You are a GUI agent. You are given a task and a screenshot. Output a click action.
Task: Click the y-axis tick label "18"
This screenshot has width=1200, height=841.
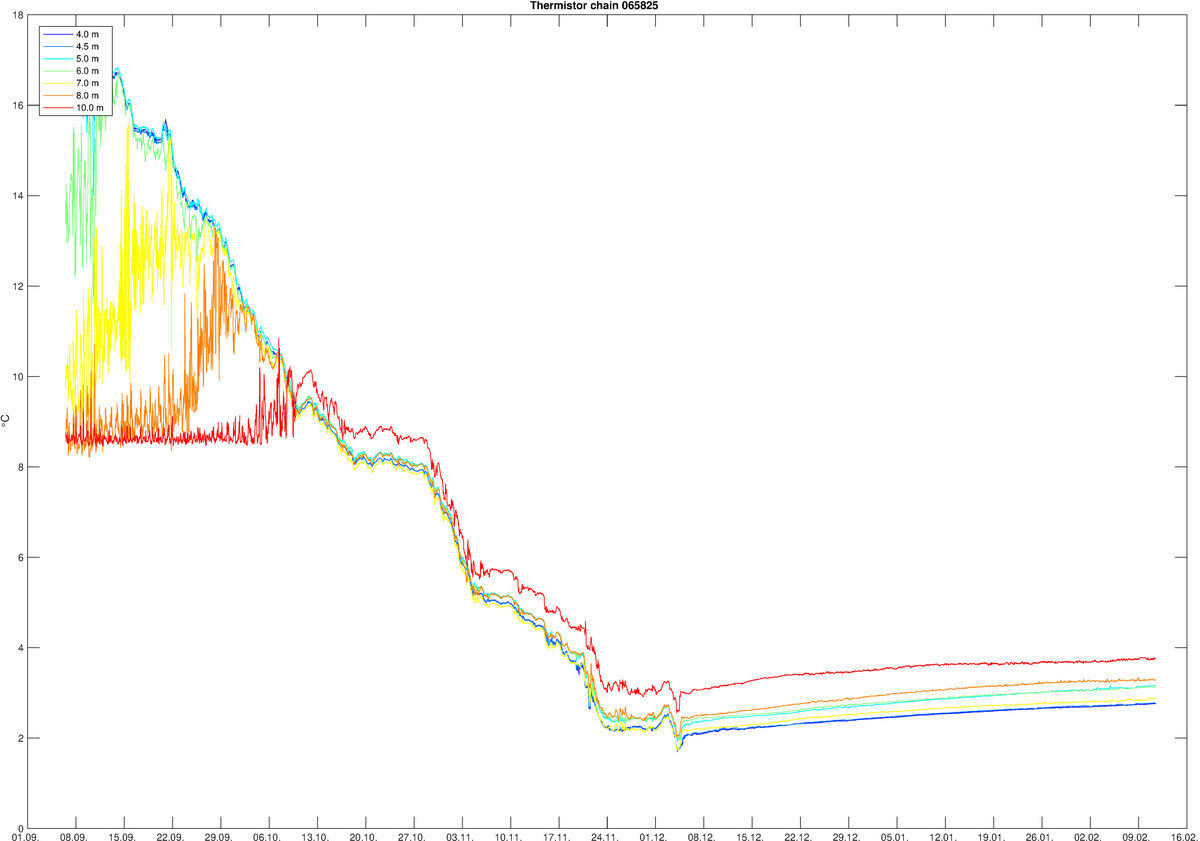pyautogui.click(x=17, y=15)
